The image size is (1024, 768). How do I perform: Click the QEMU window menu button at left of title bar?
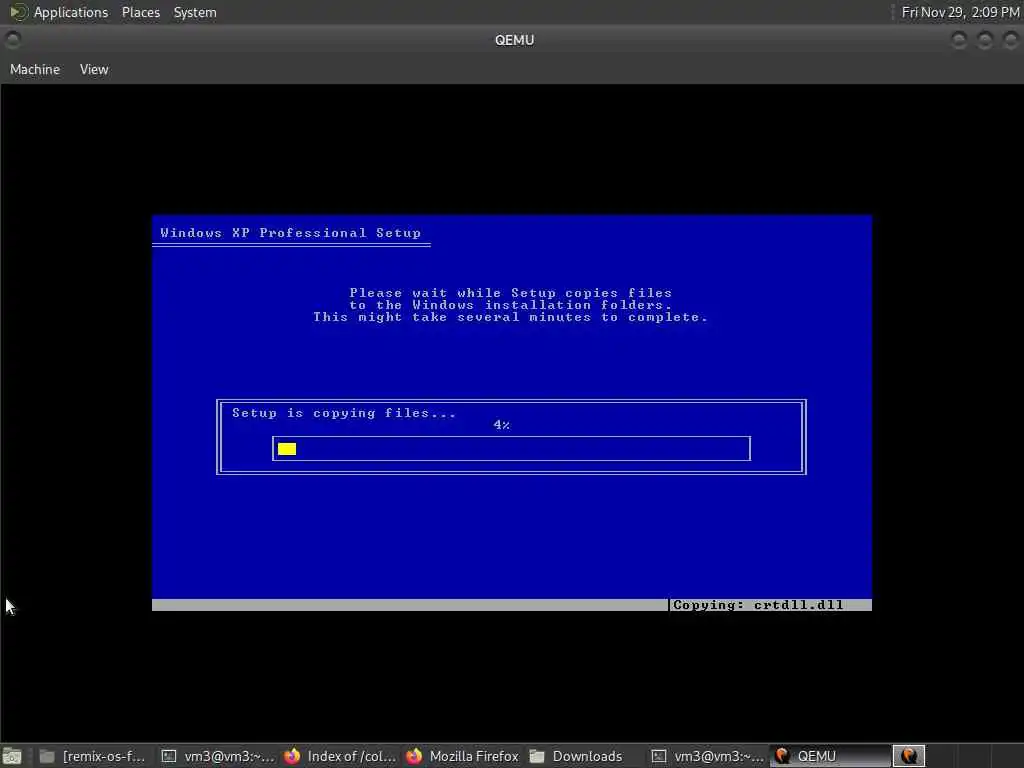point(12,40)
